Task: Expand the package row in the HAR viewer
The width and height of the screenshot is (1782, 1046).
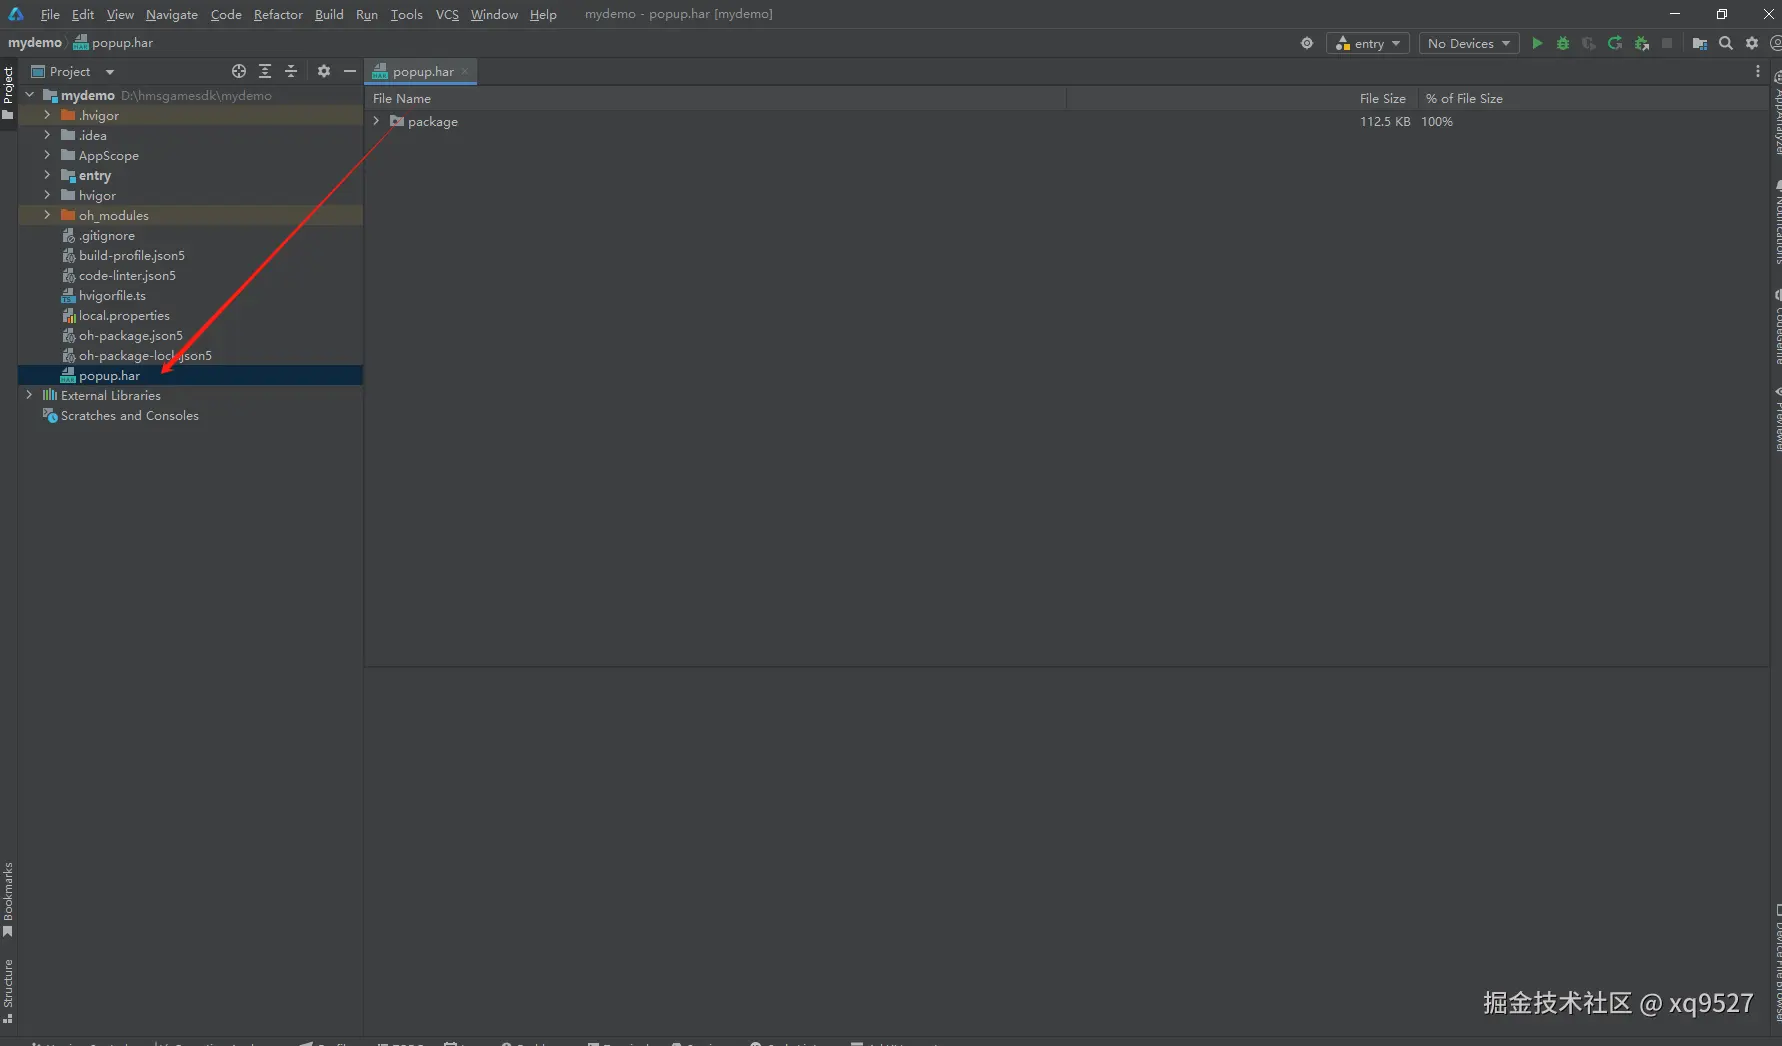Action: [377, 121]
